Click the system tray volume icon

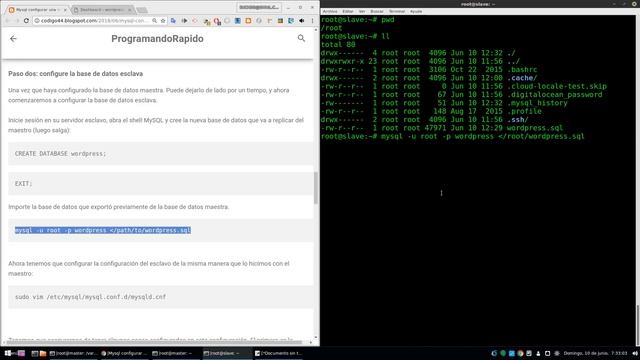[x=635, y=353]
